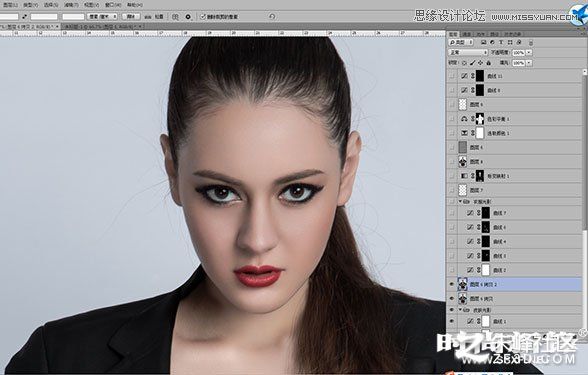Filter layers by text type icon
The width and height of the screenshot is (588, 375).
(501, 42)
